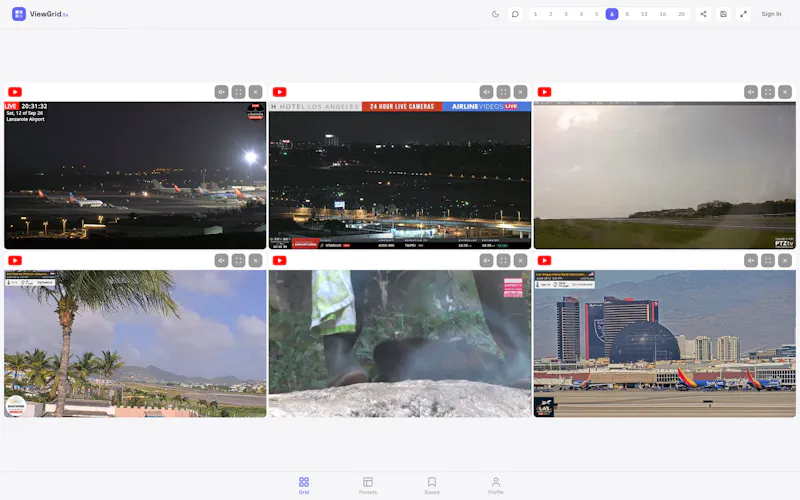The width and height of the screenshot is (800, 500).
Task: Select 8-stream grid layout
Action: pos(627,14)
